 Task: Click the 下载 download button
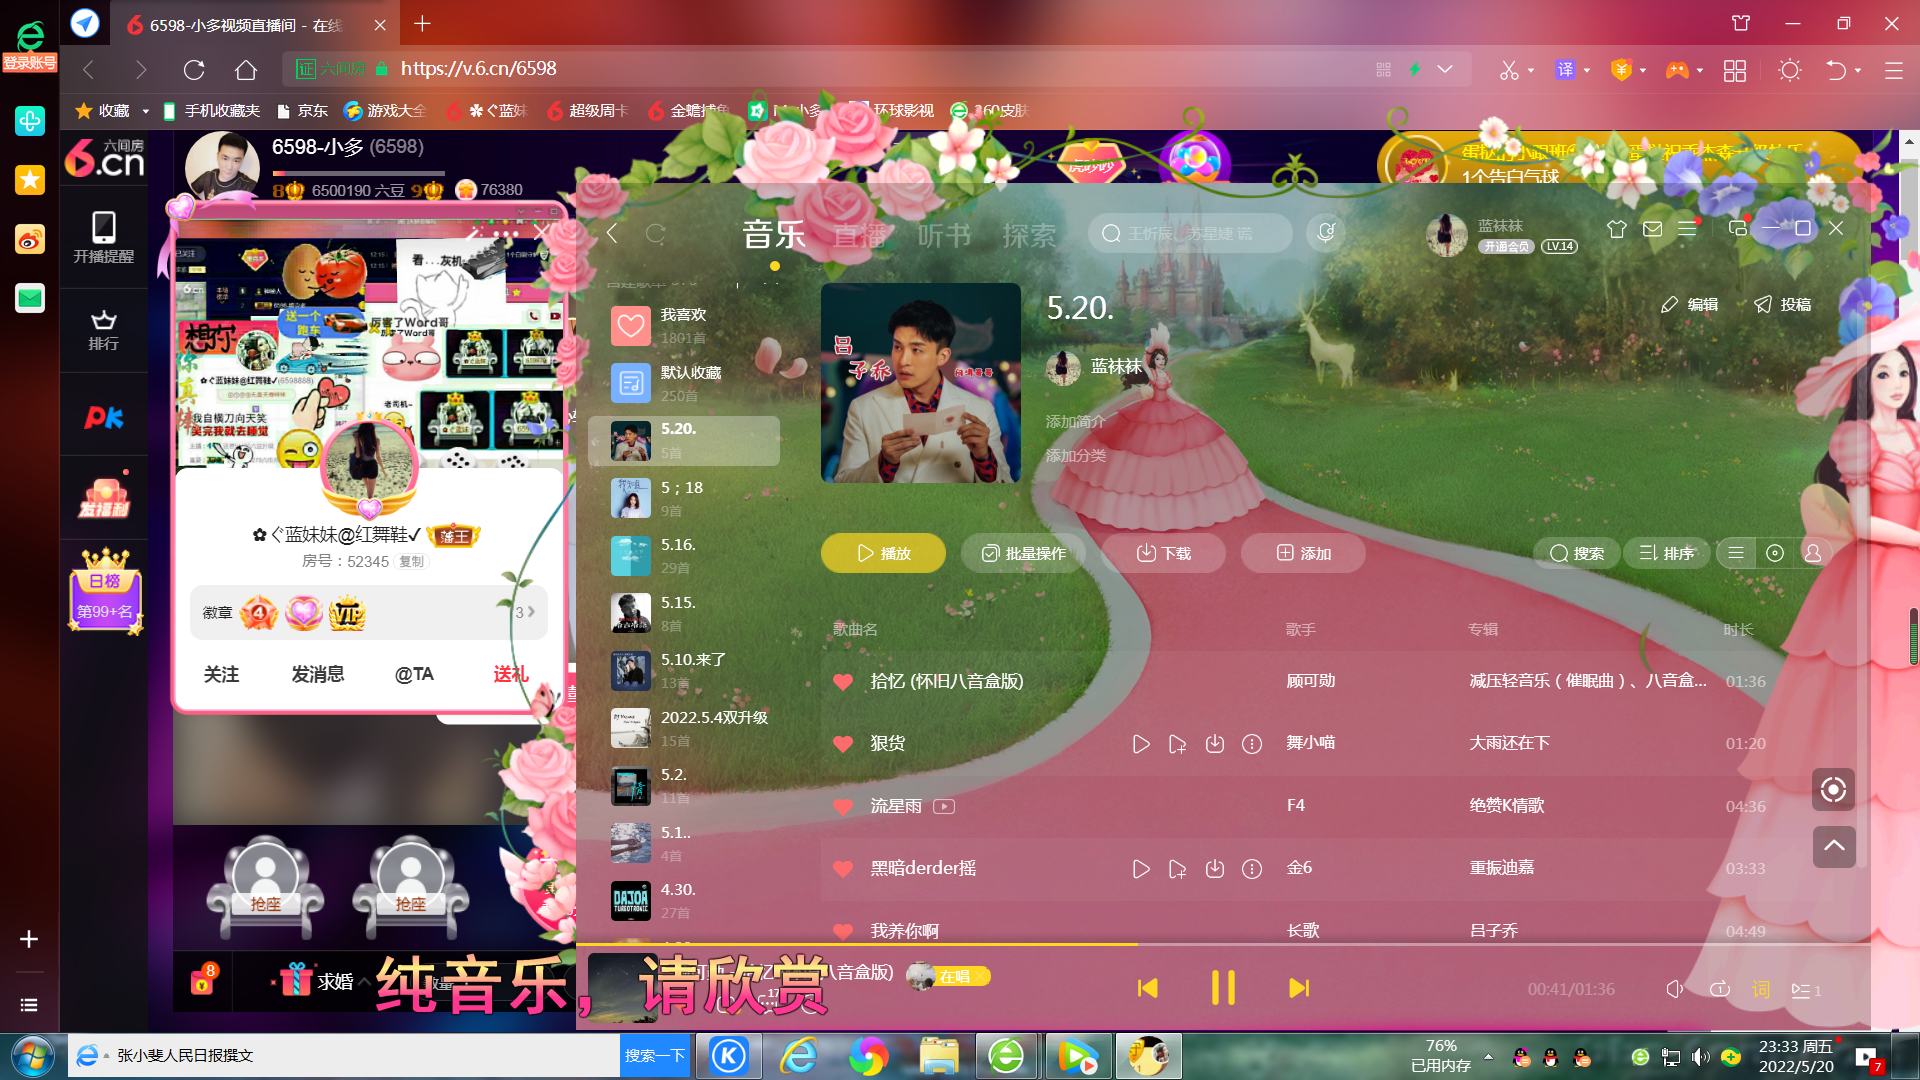(1163, 553)
